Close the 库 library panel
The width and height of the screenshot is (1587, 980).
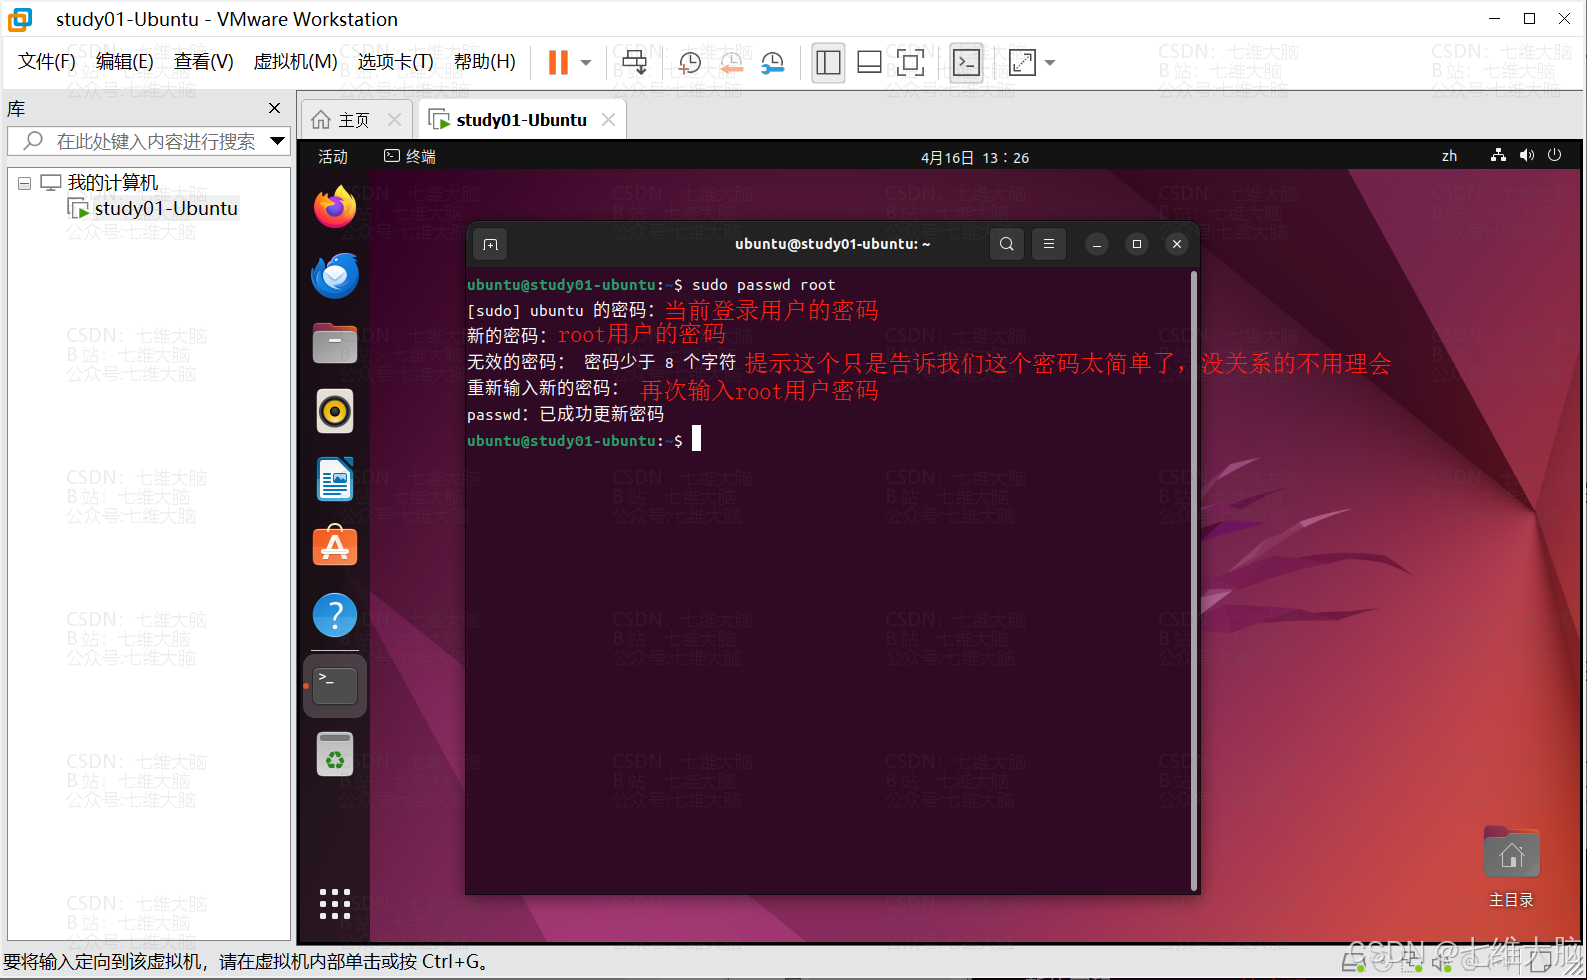275,108
